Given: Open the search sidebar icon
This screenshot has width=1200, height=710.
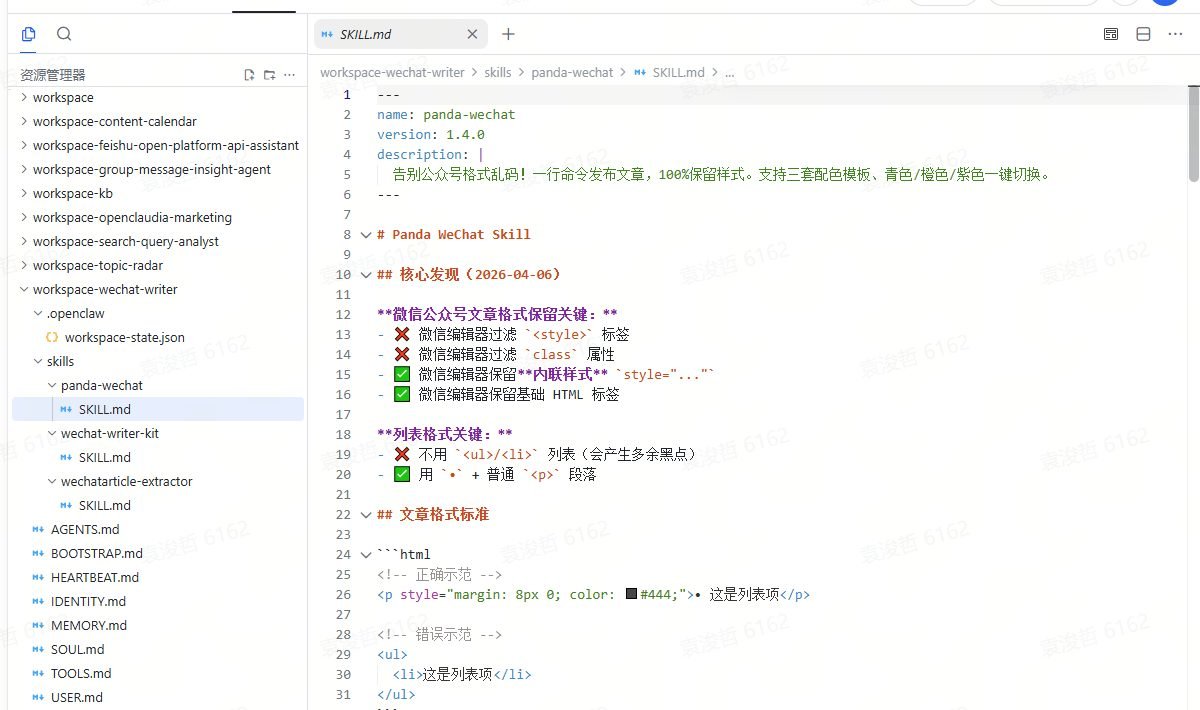Looking at the screenshot, I should [64, 34].
